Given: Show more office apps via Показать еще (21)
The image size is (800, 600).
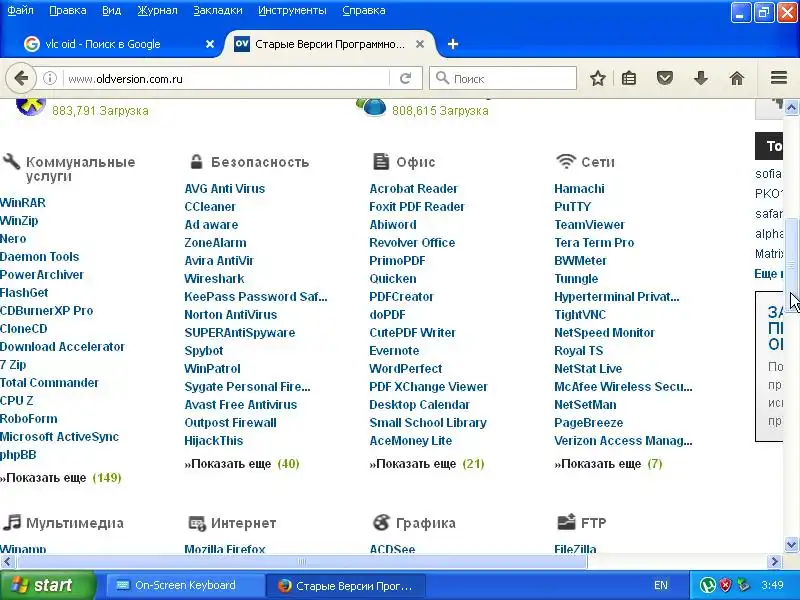Looking at the screenshot, I should point(427,464).
